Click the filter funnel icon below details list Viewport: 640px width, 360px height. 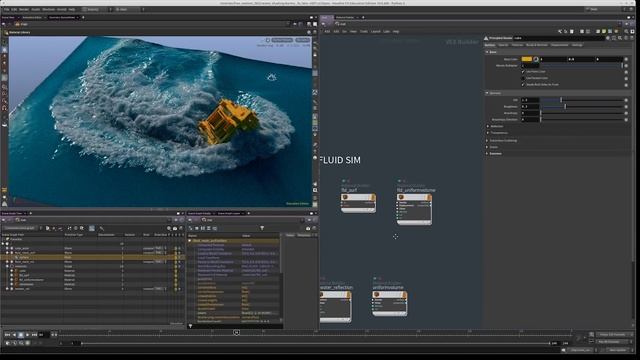click(190, 326)
